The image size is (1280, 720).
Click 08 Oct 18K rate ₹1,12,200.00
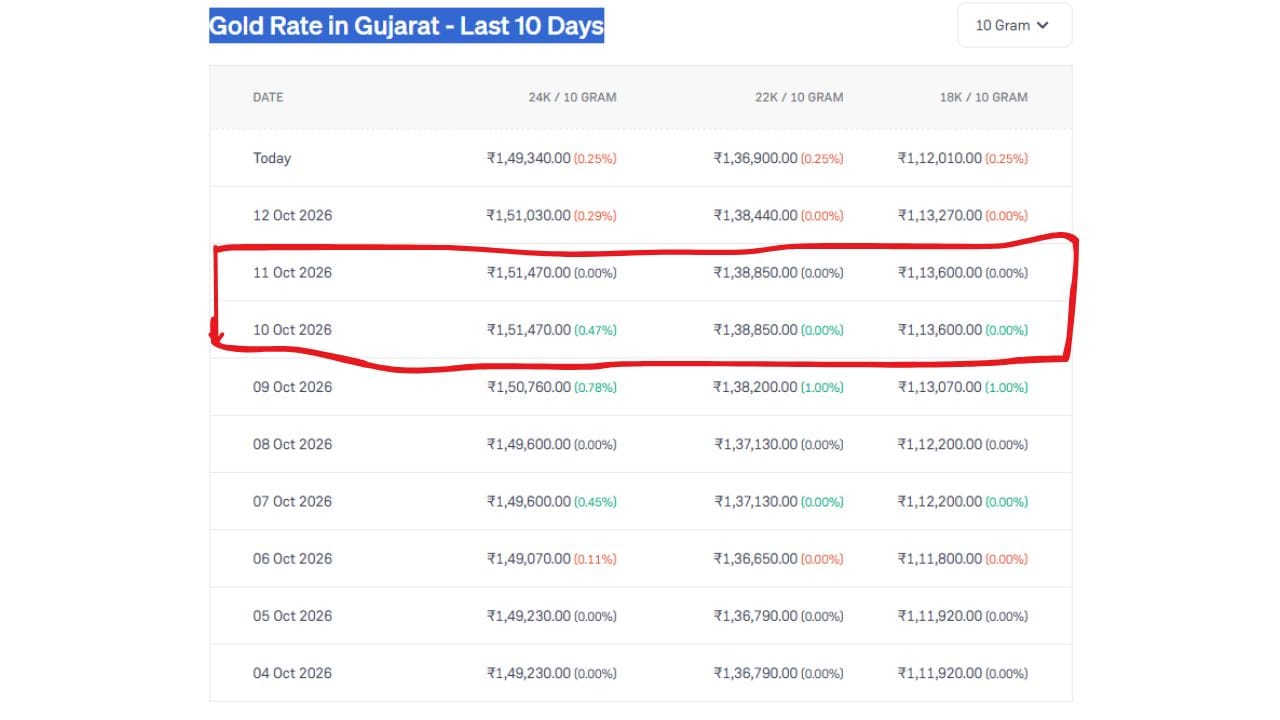(x=940, y=444)
